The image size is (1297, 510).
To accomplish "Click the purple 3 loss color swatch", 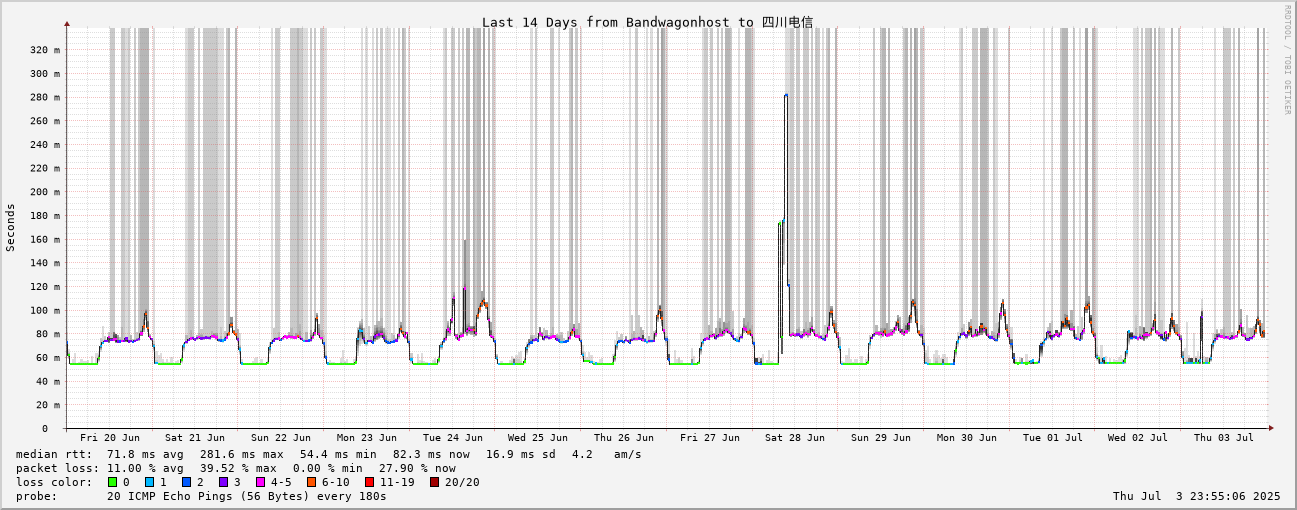I will [223, 482].
